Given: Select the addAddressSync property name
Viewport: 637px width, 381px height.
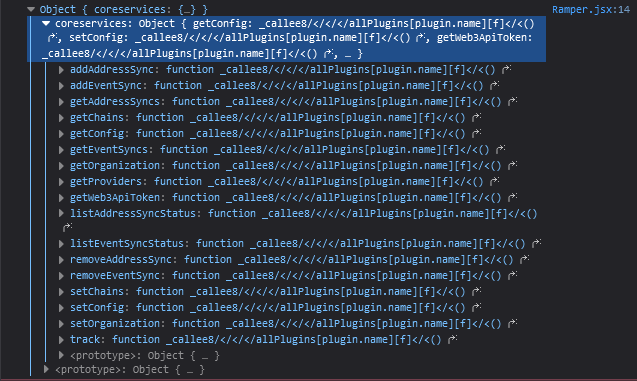Looking at the screenshot, I should point(112,69).
